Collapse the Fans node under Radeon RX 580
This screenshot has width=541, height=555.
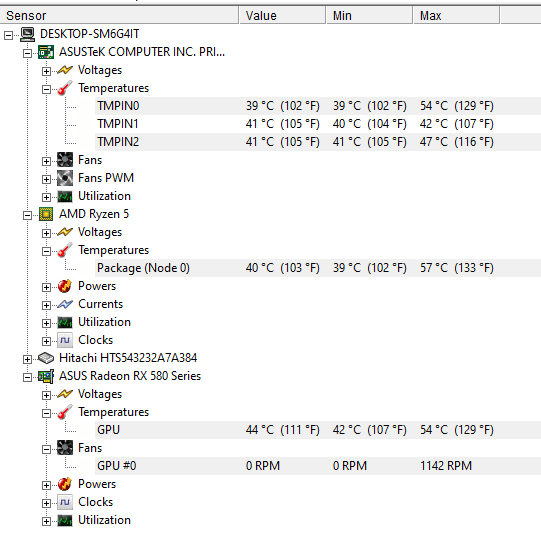tap(46, 449)
